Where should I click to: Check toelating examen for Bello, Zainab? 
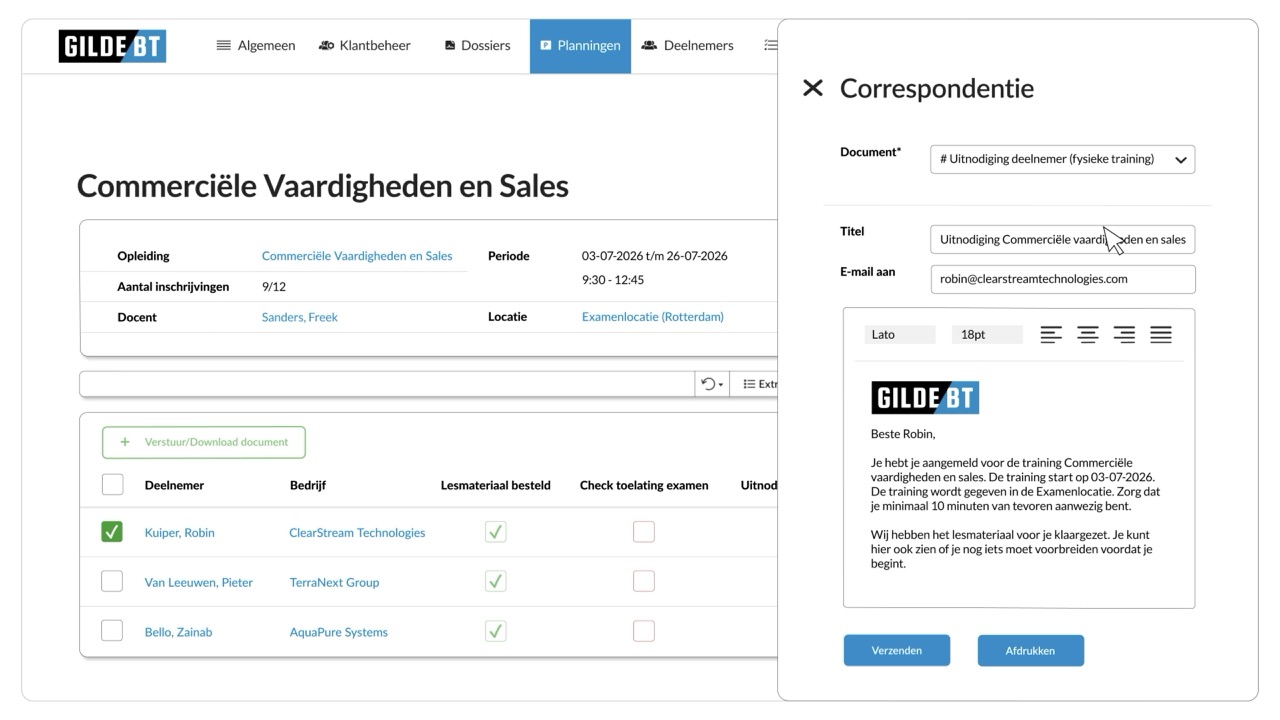pyautogui.click(x=644, y=631)
